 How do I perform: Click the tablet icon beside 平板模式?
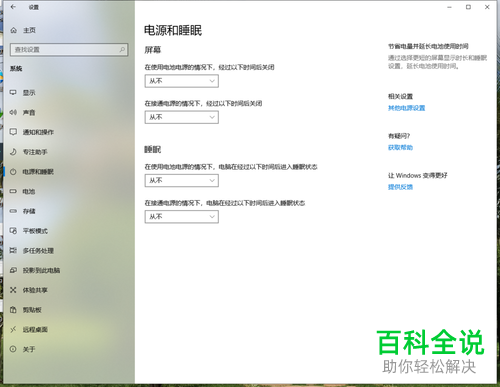[x=13, y=231]
